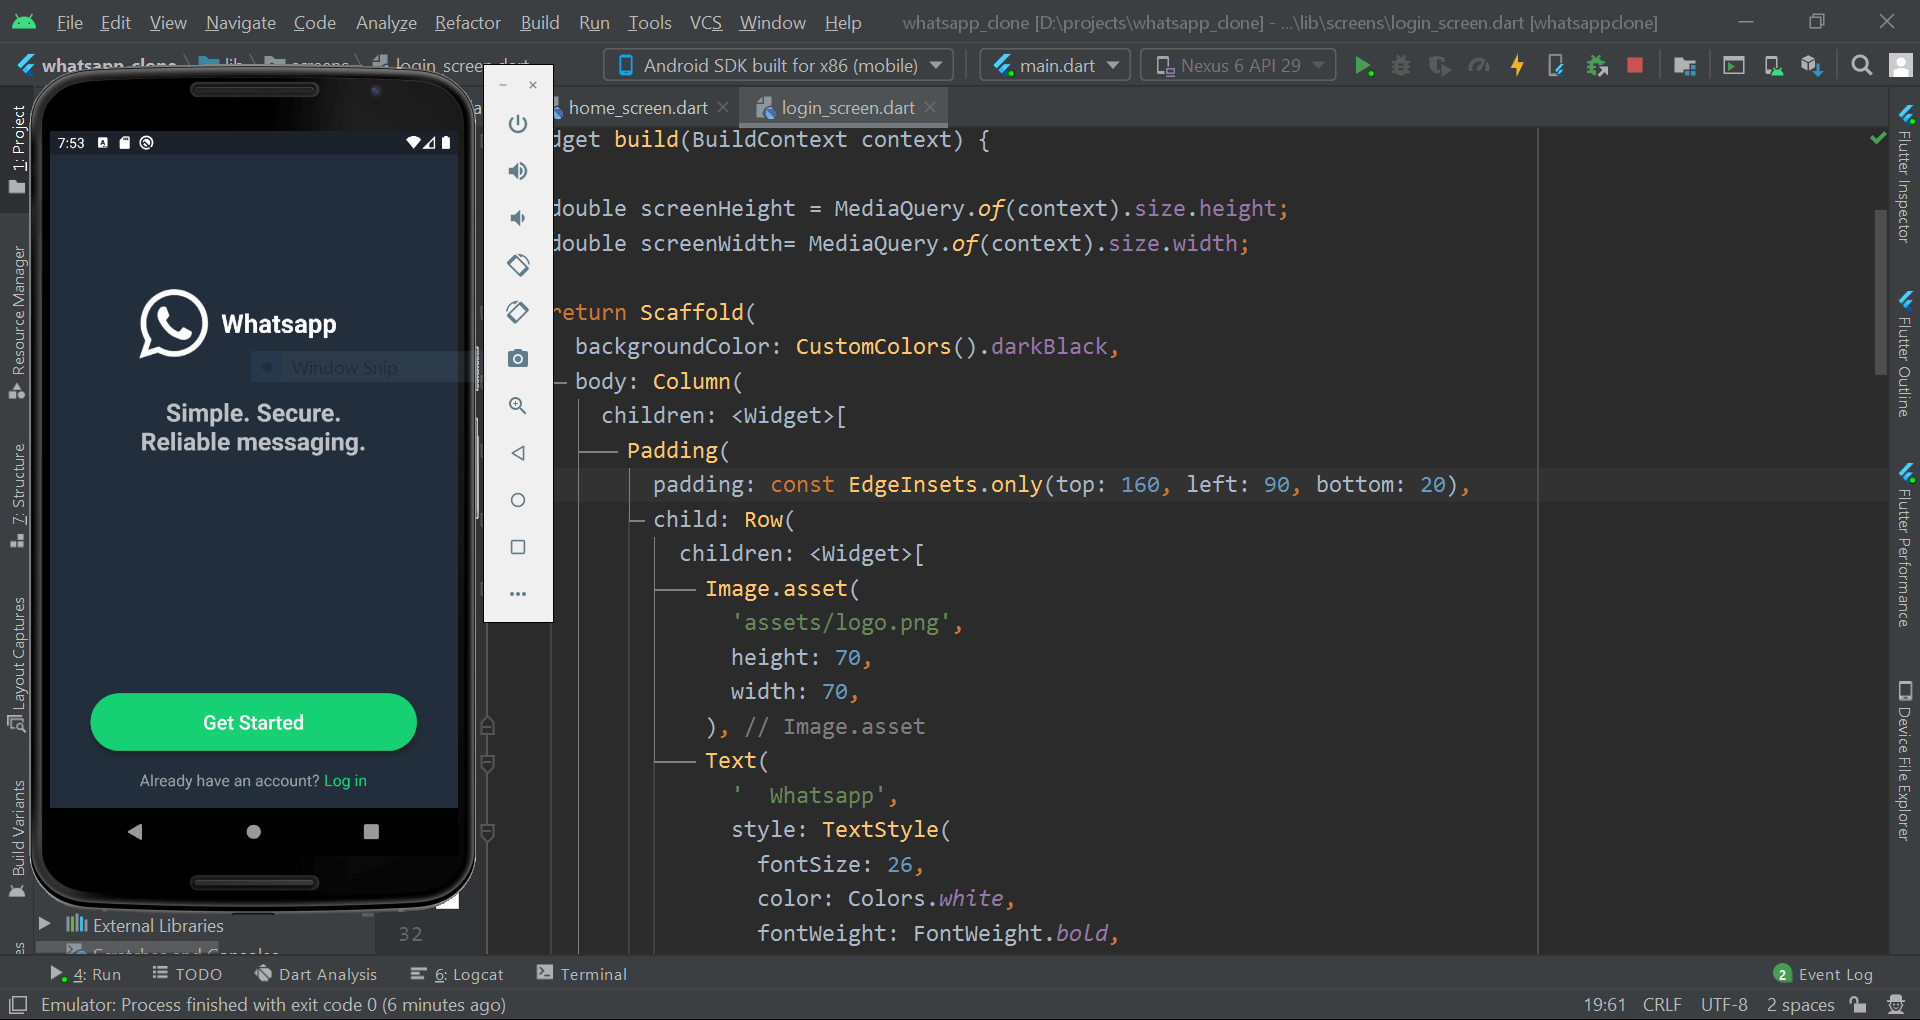
Task: Tap Get Started in the emulator
Action: pos(253,722)
